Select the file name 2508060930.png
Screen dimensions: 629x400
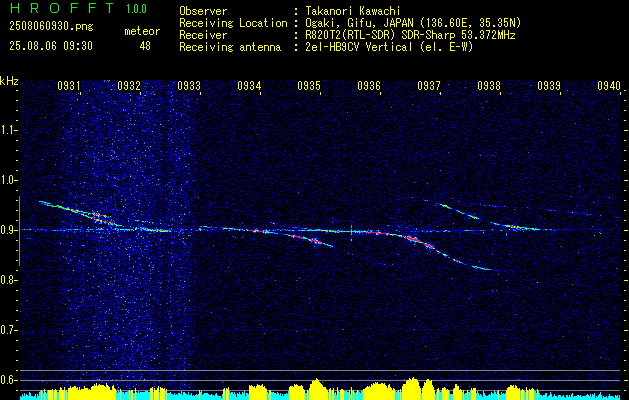51,27
